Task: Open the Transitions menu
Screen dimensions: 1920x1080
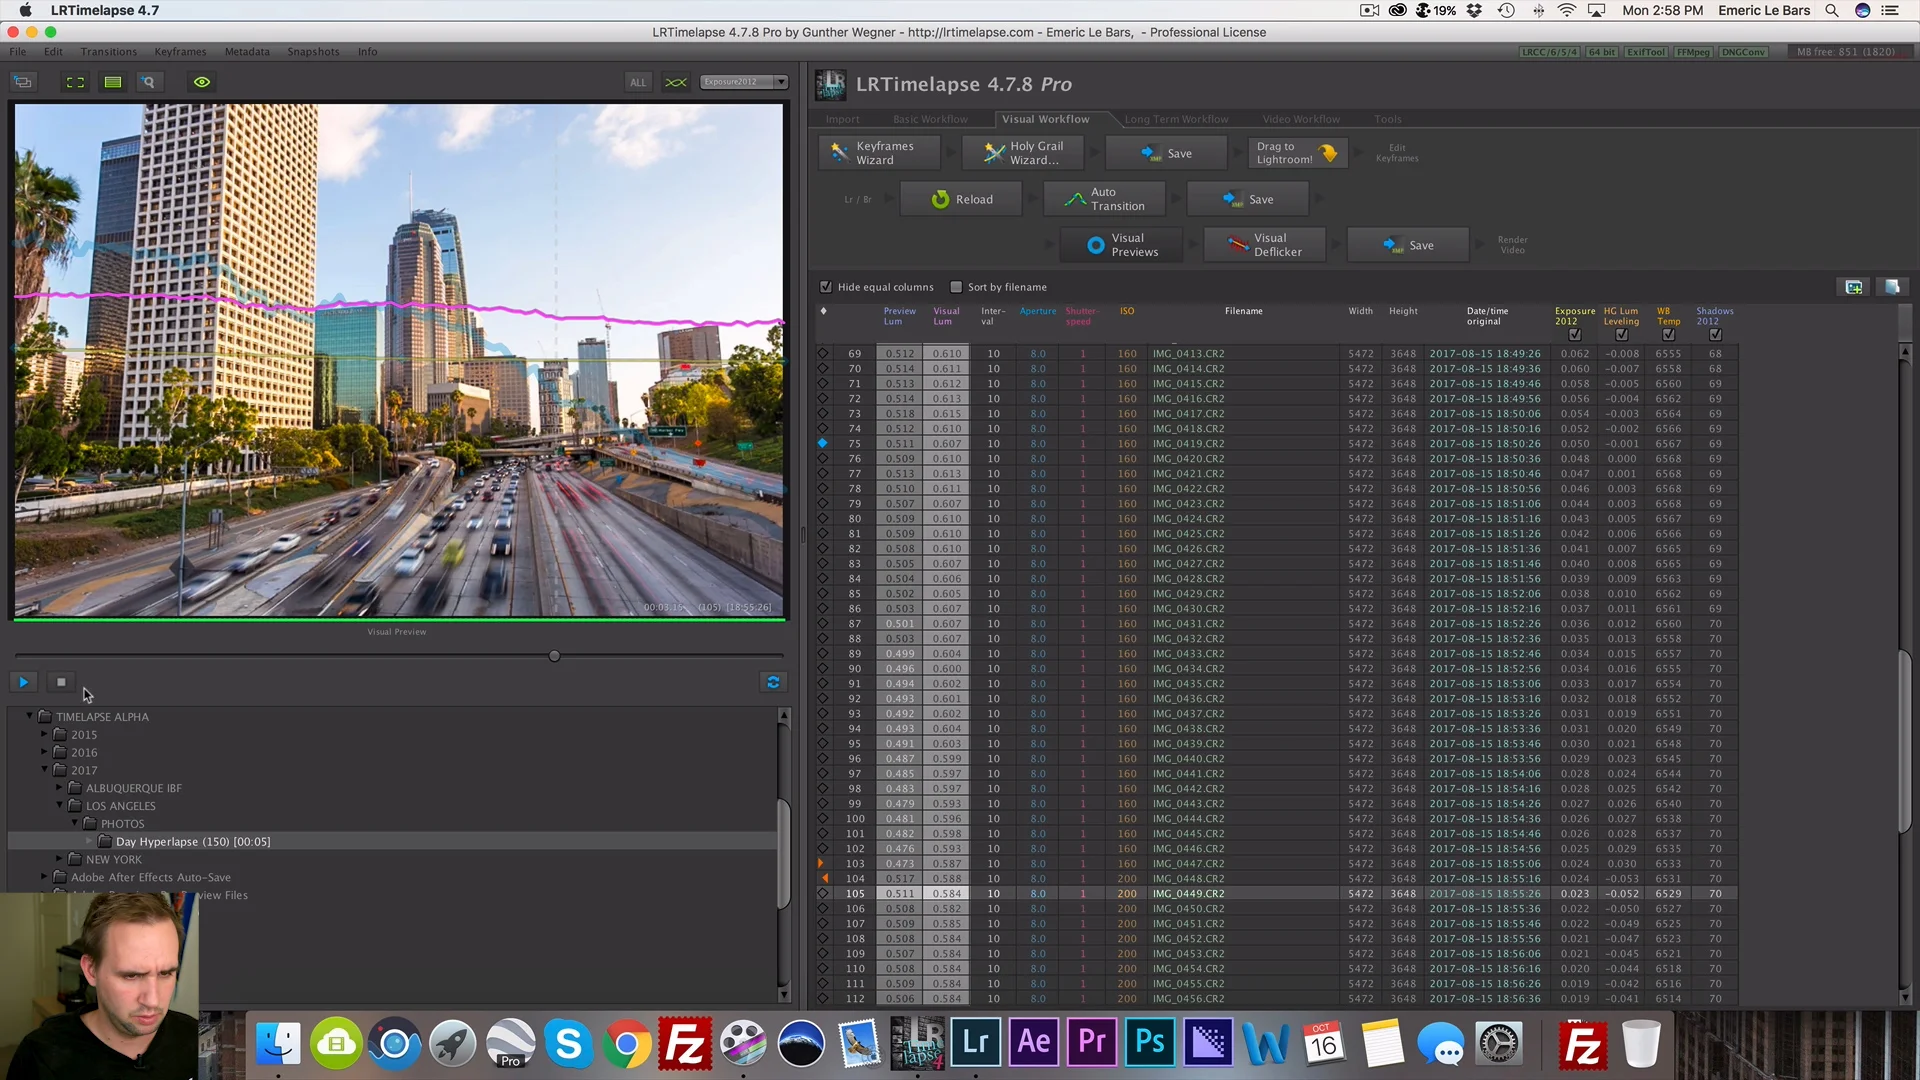Action: point(109,52)
